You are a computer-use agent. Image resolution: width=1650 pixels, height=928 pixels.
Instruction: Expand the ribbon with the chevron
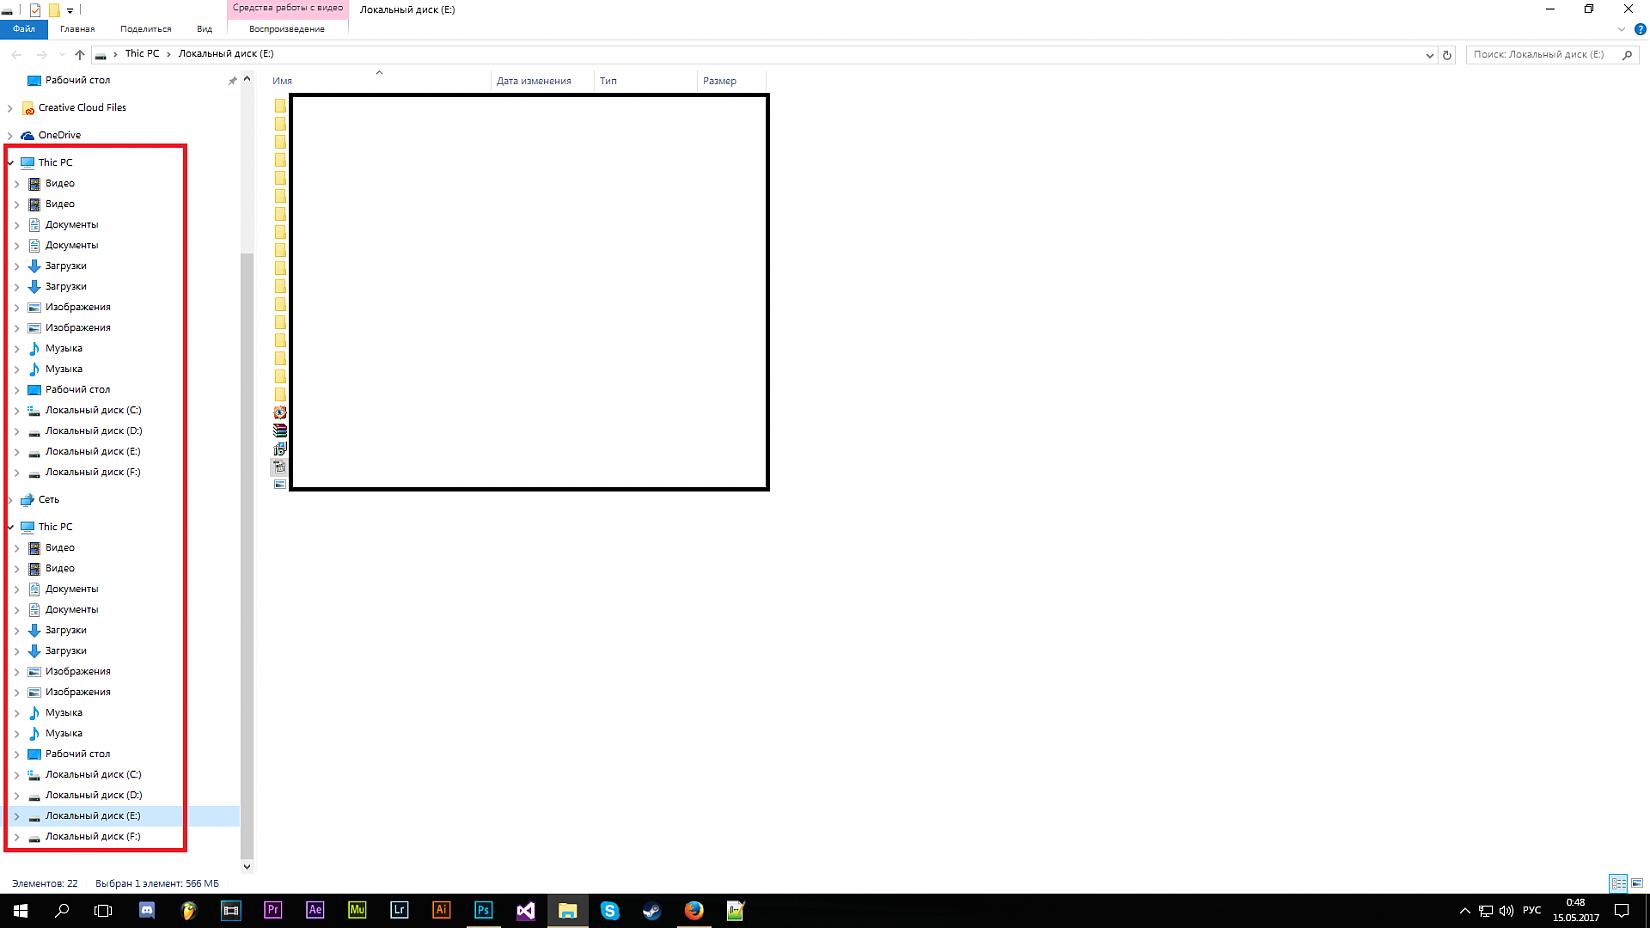point(1621,29)
